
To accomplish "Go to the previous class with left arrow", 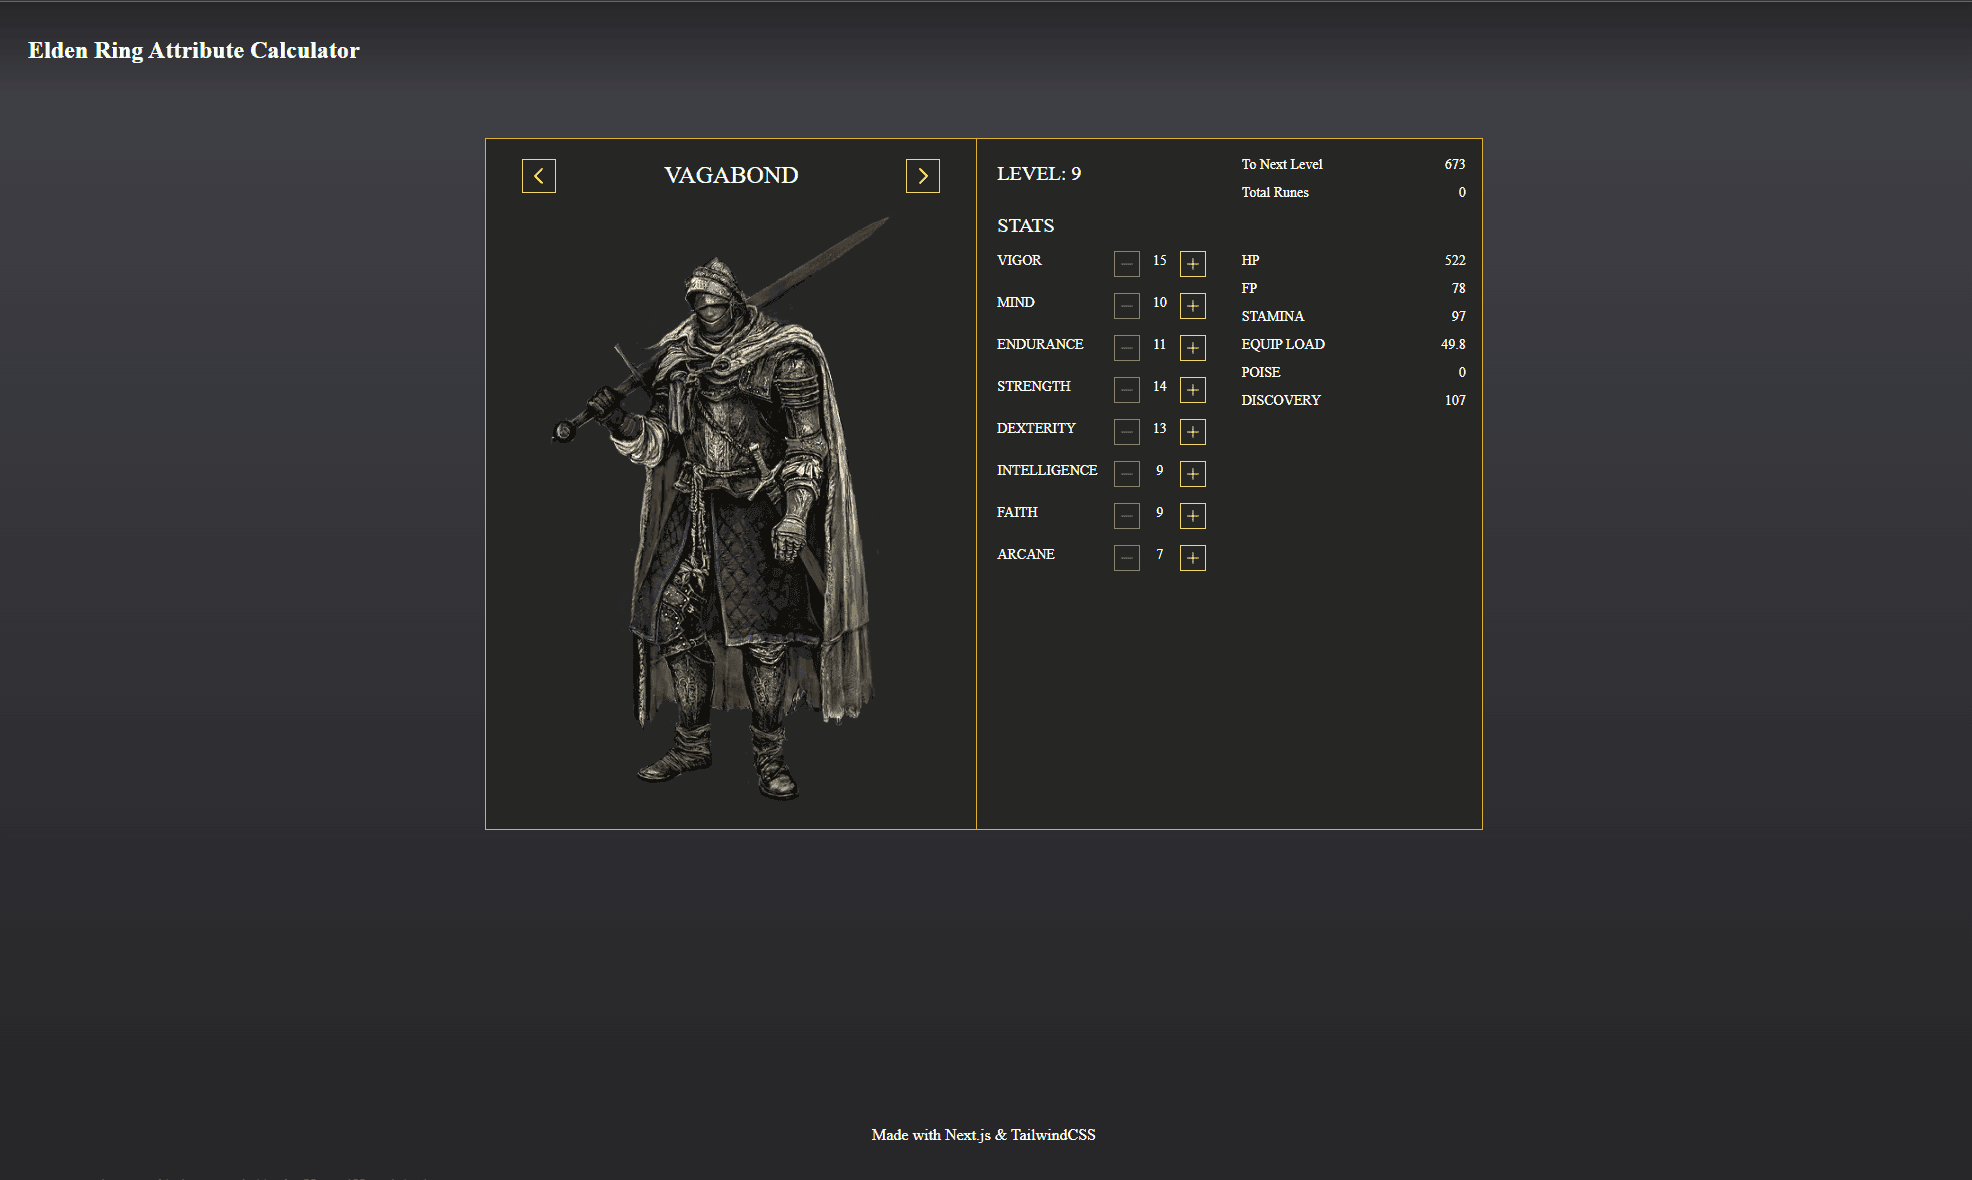I will [538, 176].
